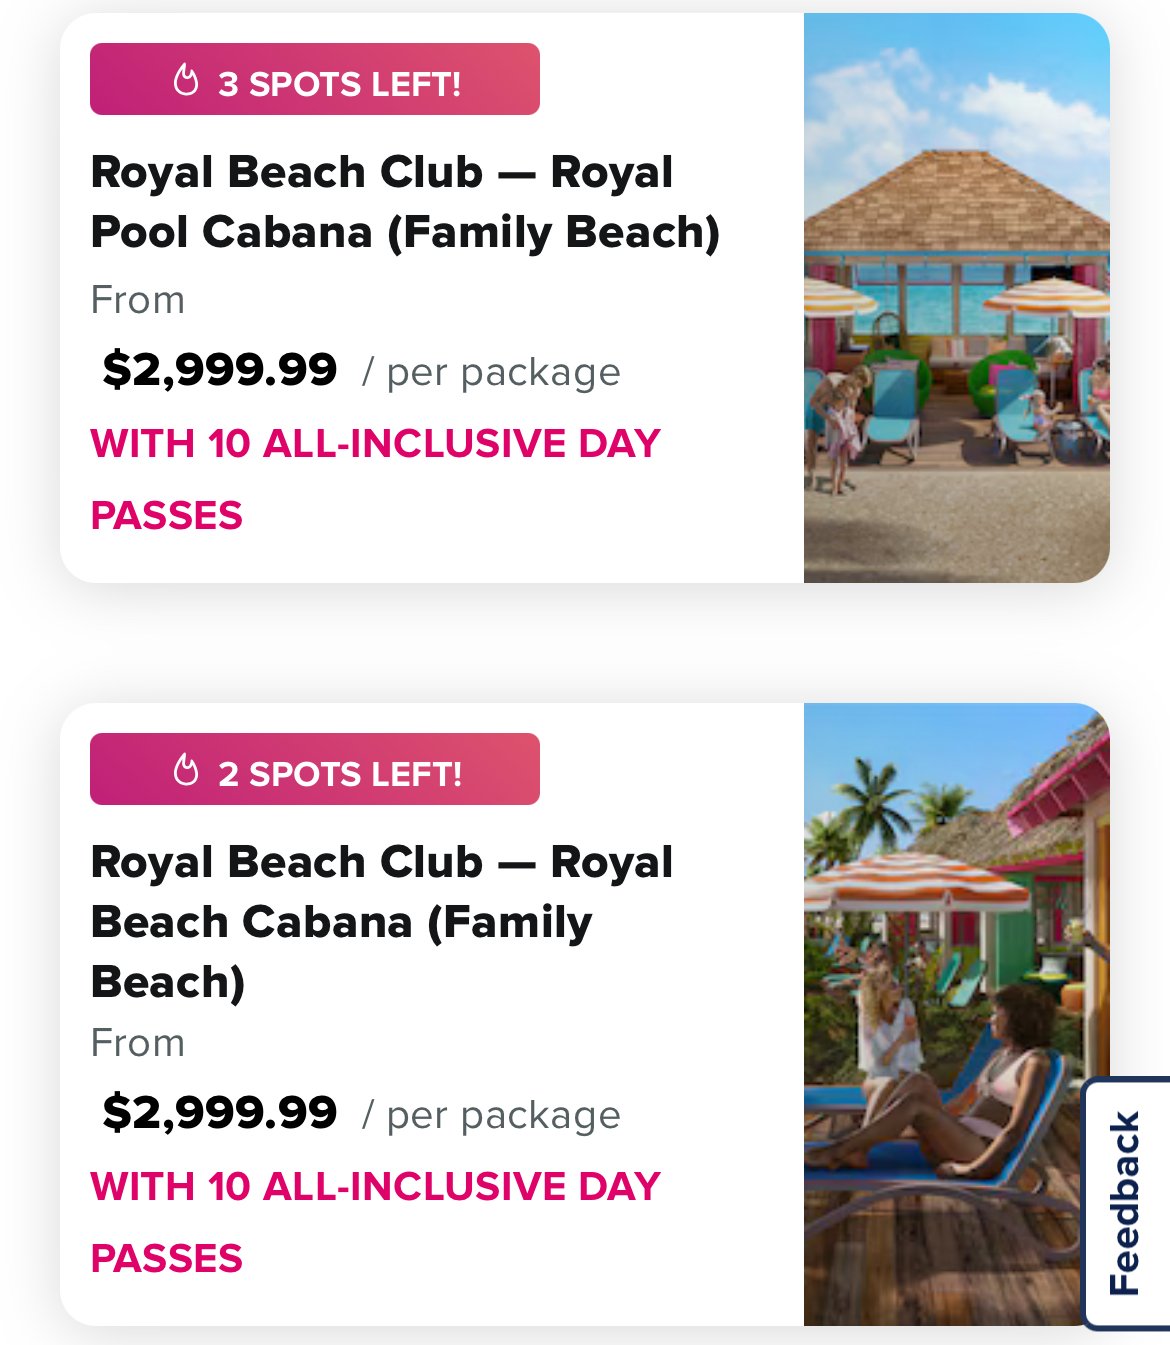Click 'From' label on Beach Cabana card
1170x1345 pixels.
(138, 1043)
